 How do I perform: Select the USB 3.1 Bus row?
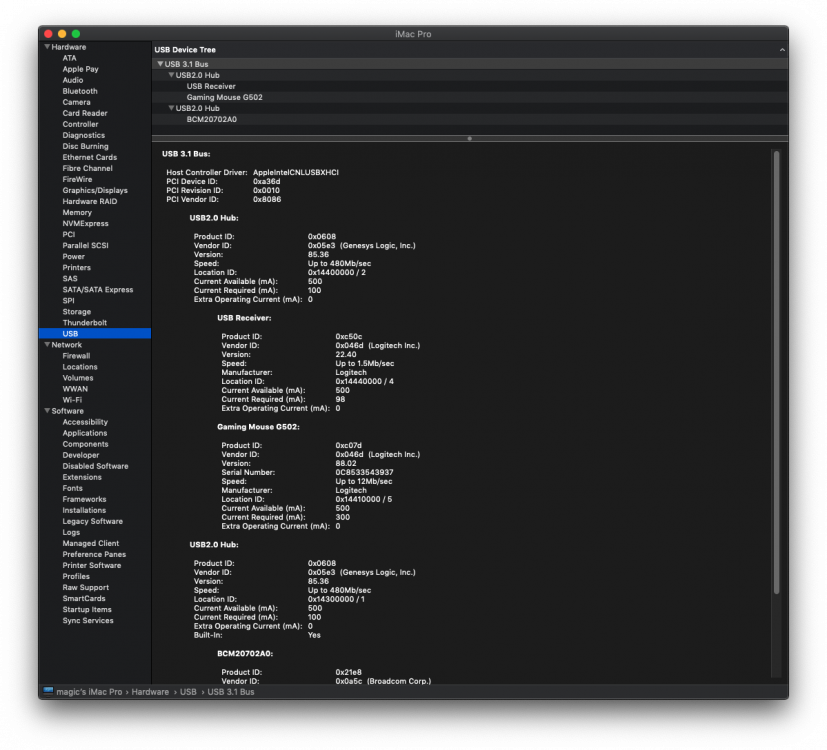(x=470, y=64)
